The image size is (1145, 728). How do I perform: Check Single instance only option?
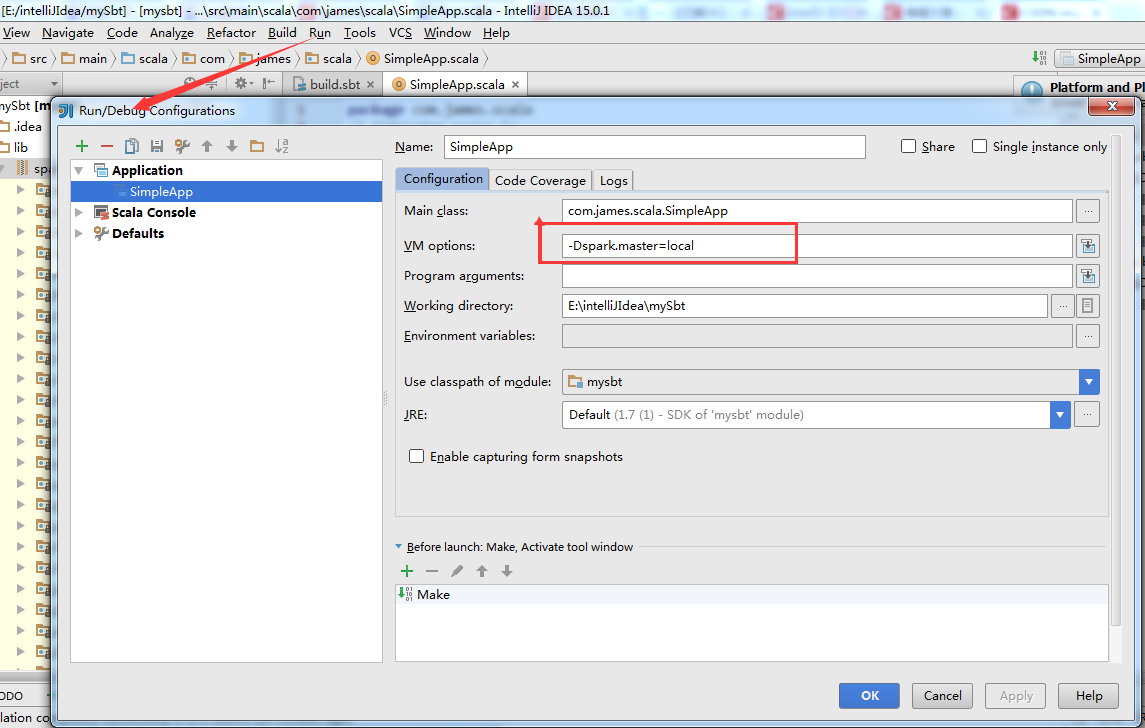tap(979, 146)
